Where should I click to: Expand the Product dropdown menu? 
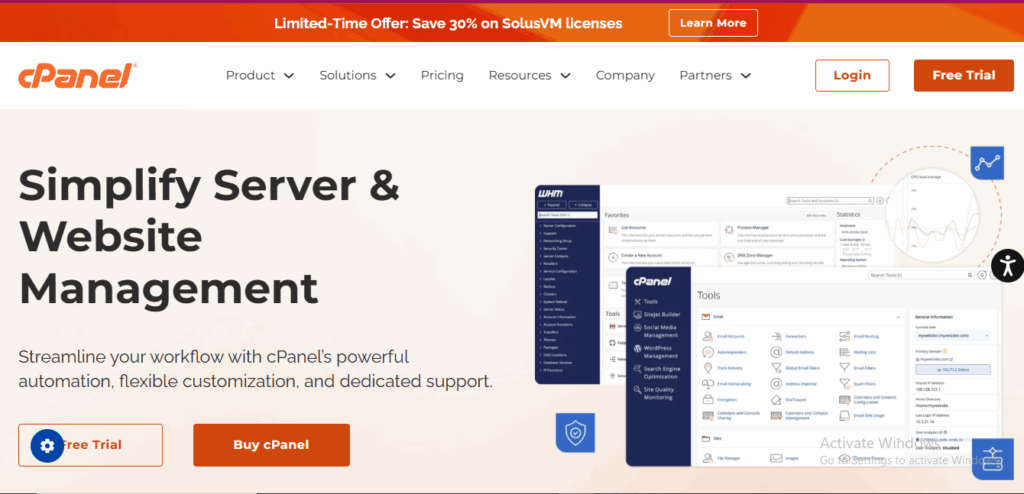(x=260, y=75)
